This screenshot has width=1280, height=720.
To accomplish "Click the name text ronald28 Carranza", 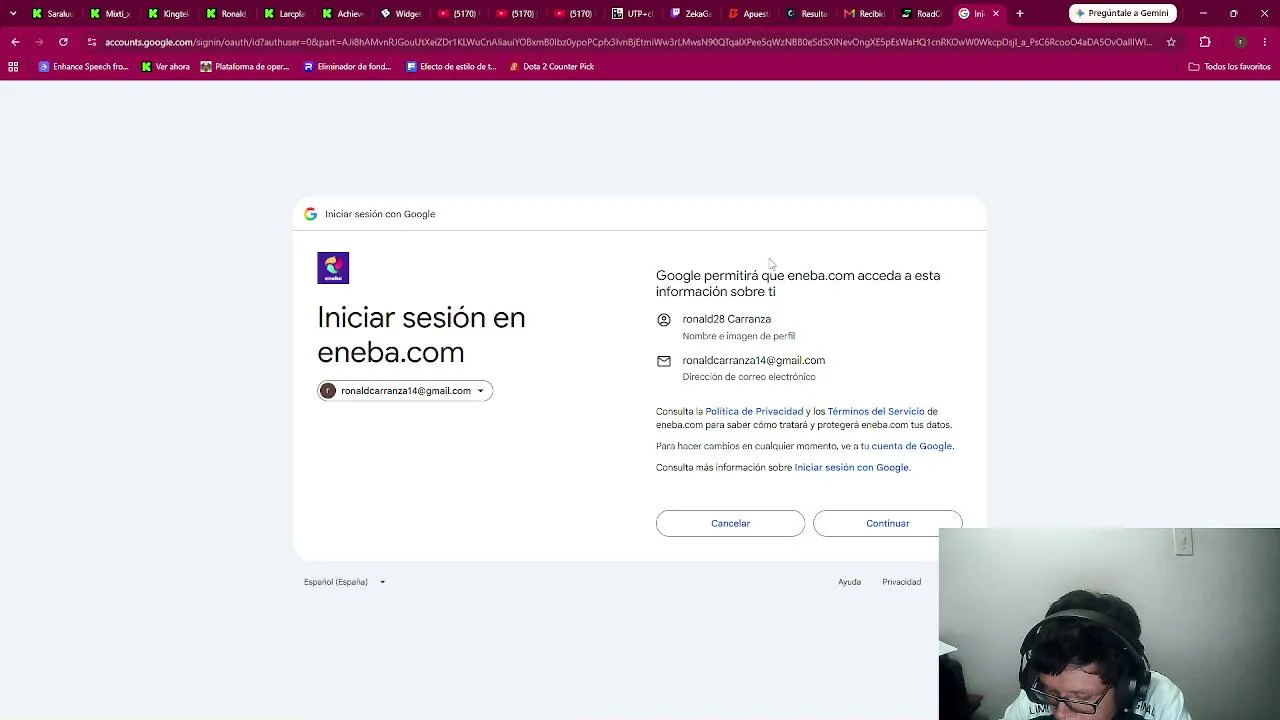I will click(726, 319).
